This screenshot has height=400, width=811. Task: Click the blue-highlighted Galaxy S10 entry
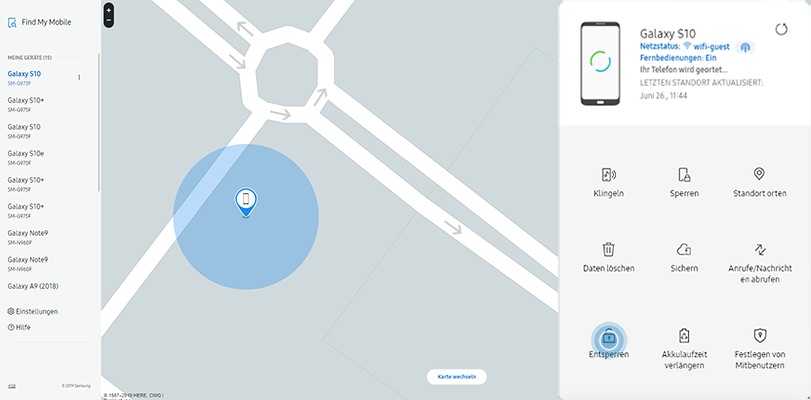click(x=24, y=77)
